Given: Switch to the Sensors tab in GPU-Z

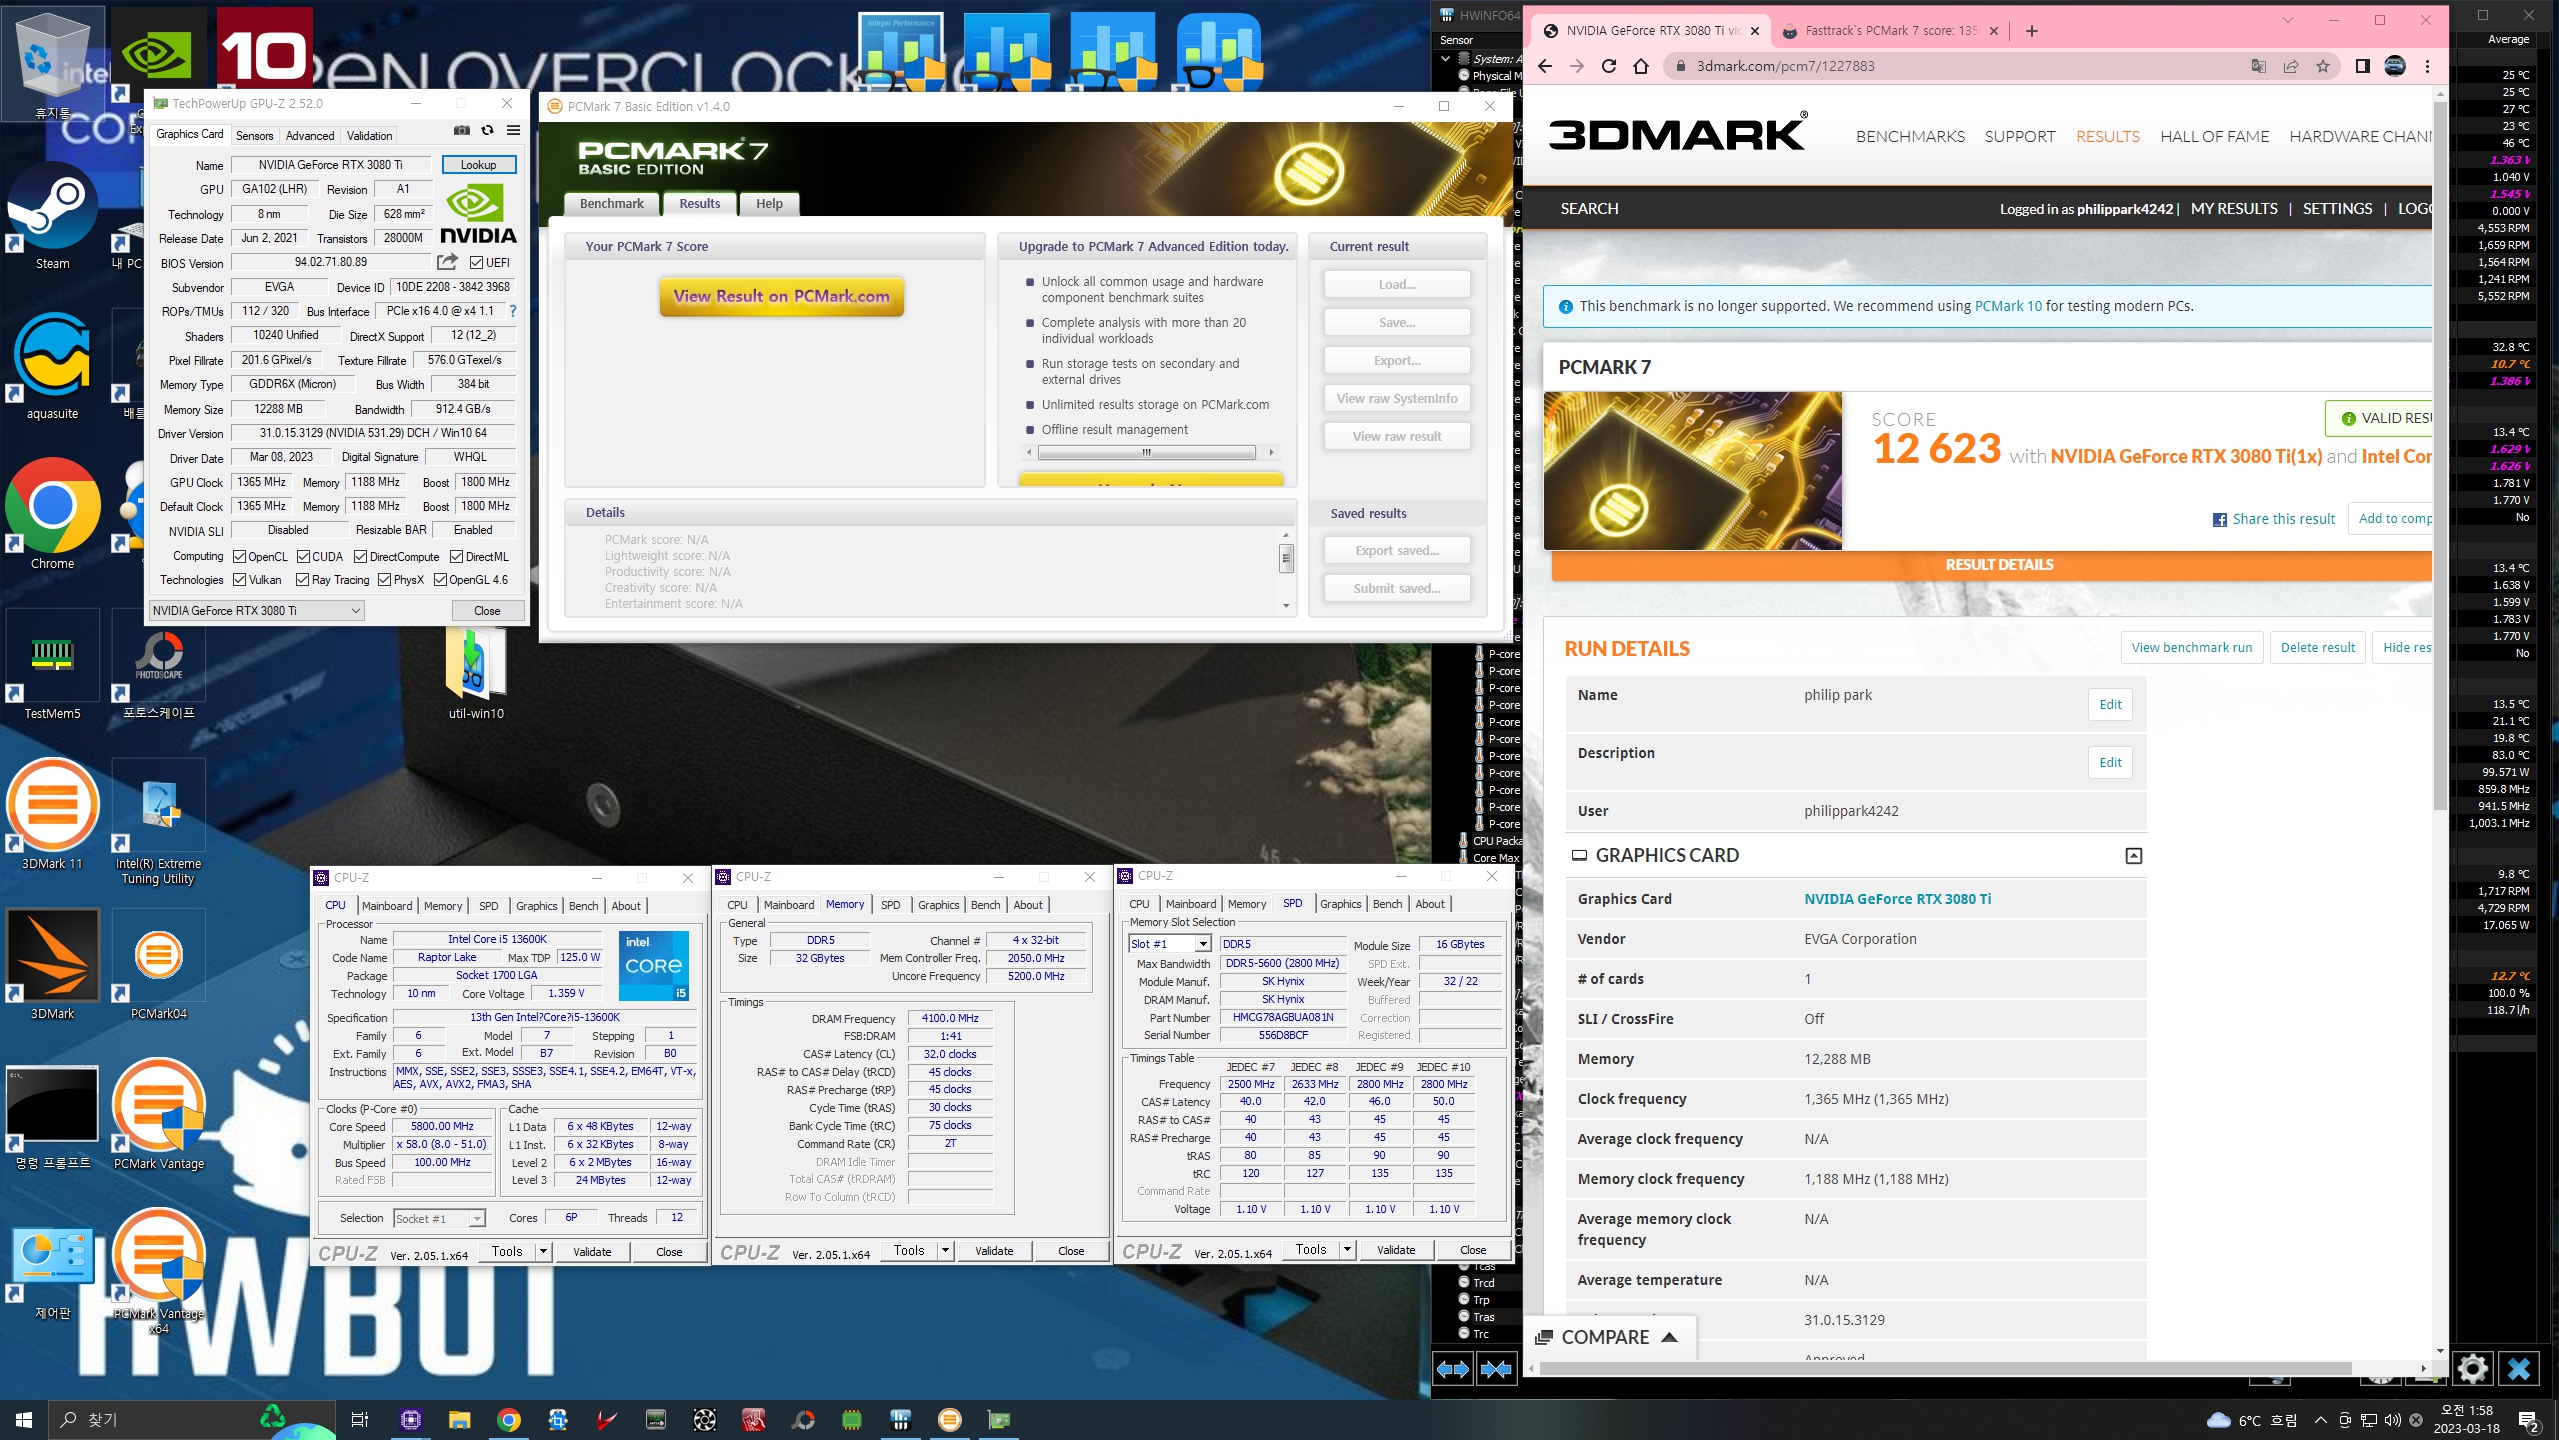Looking at the screenshot, I should 254,135.
